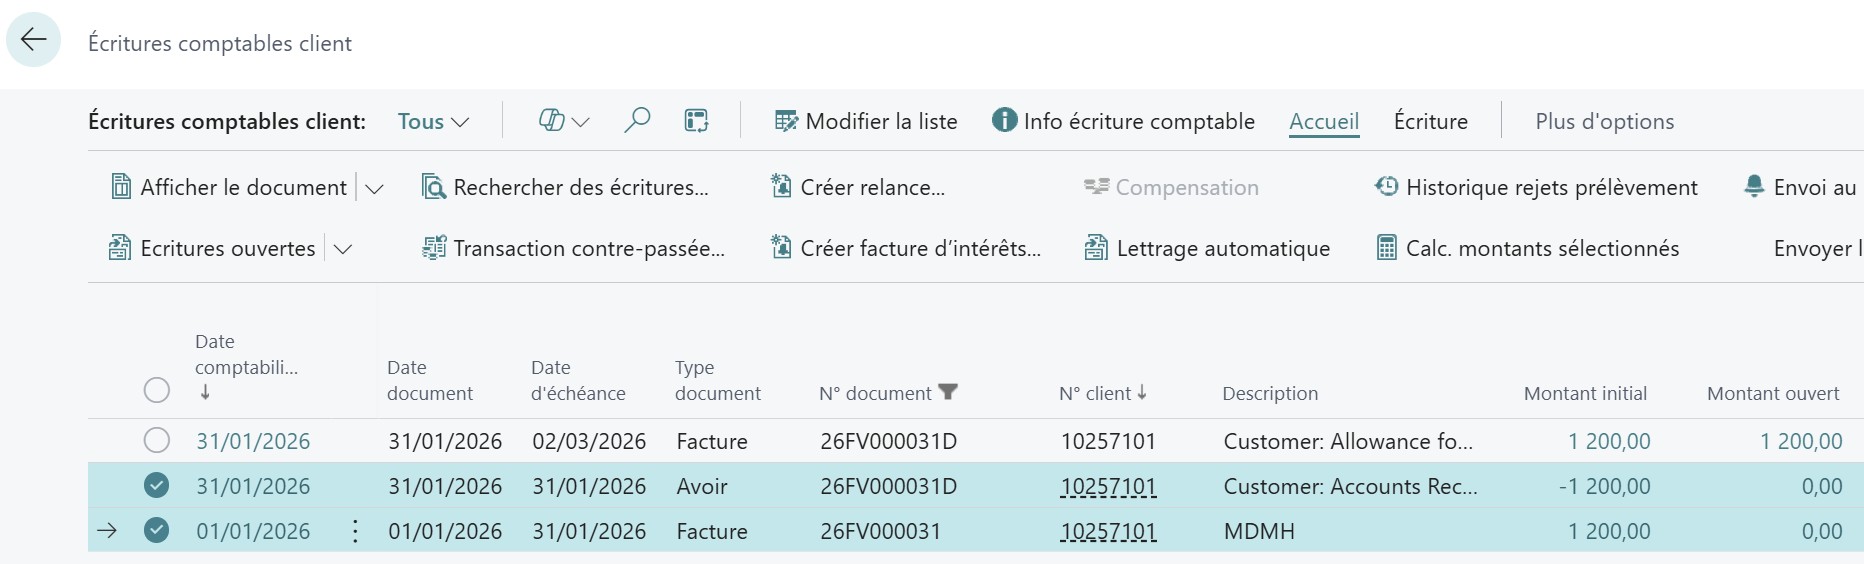This screenshot has width=1864, height=564.
Task: Click the due date 02/03/2026 cell
Action: coord(589,441)
